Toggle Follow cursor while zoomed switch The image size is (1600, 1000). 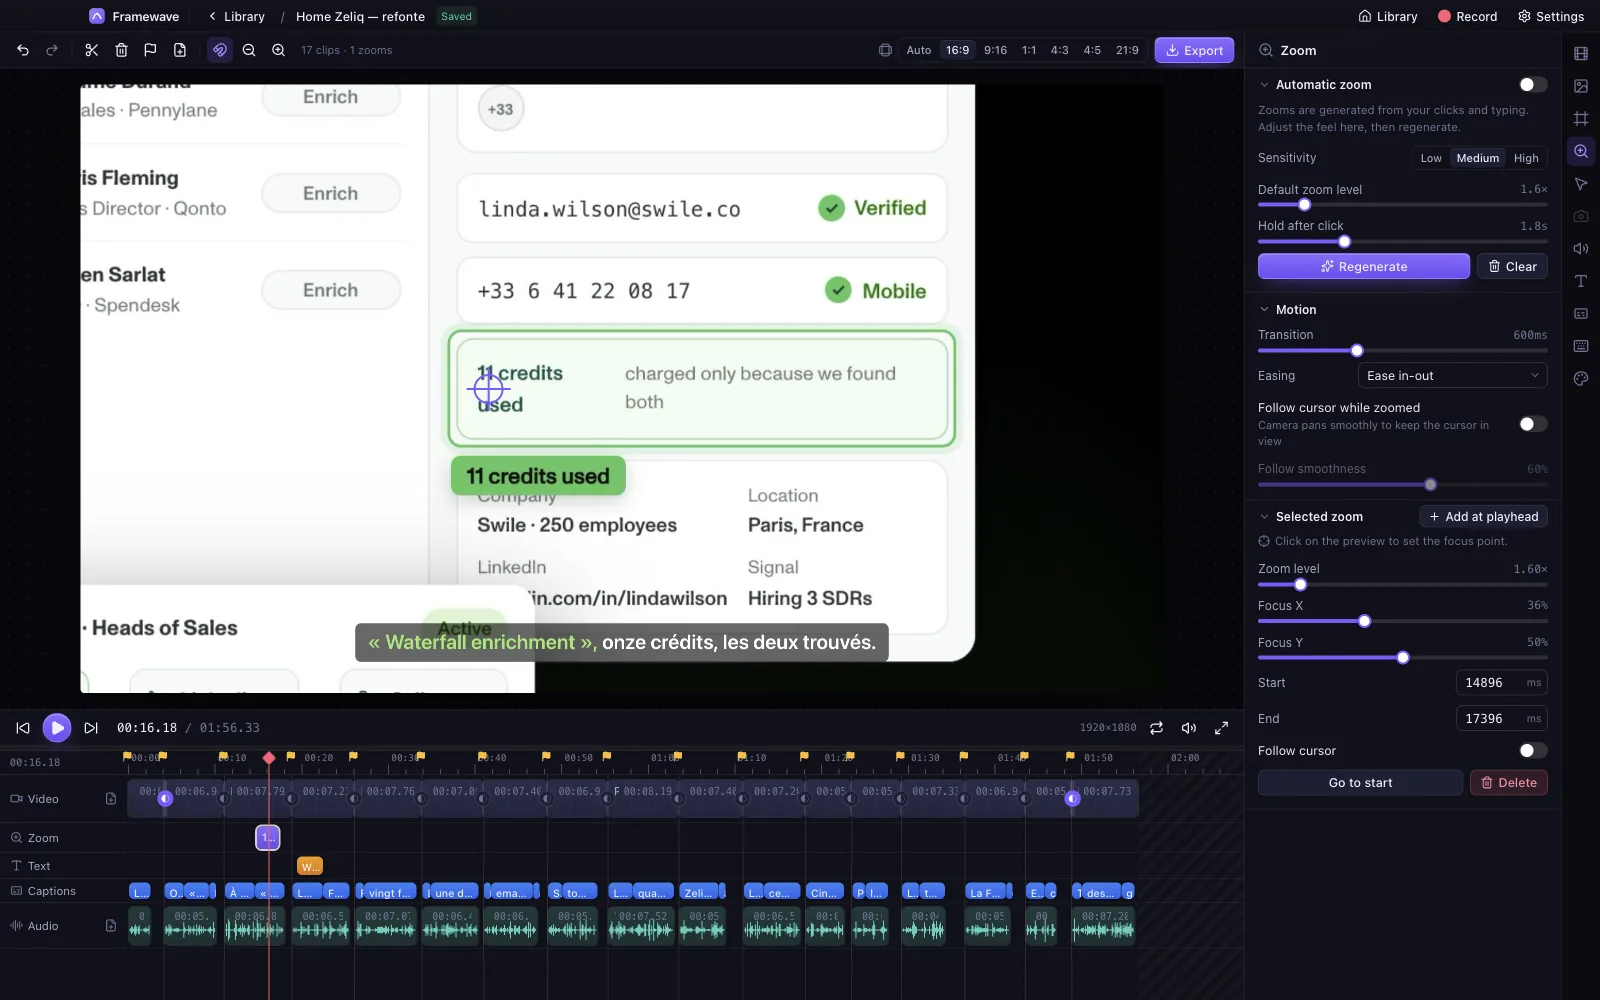point(1533,424)
